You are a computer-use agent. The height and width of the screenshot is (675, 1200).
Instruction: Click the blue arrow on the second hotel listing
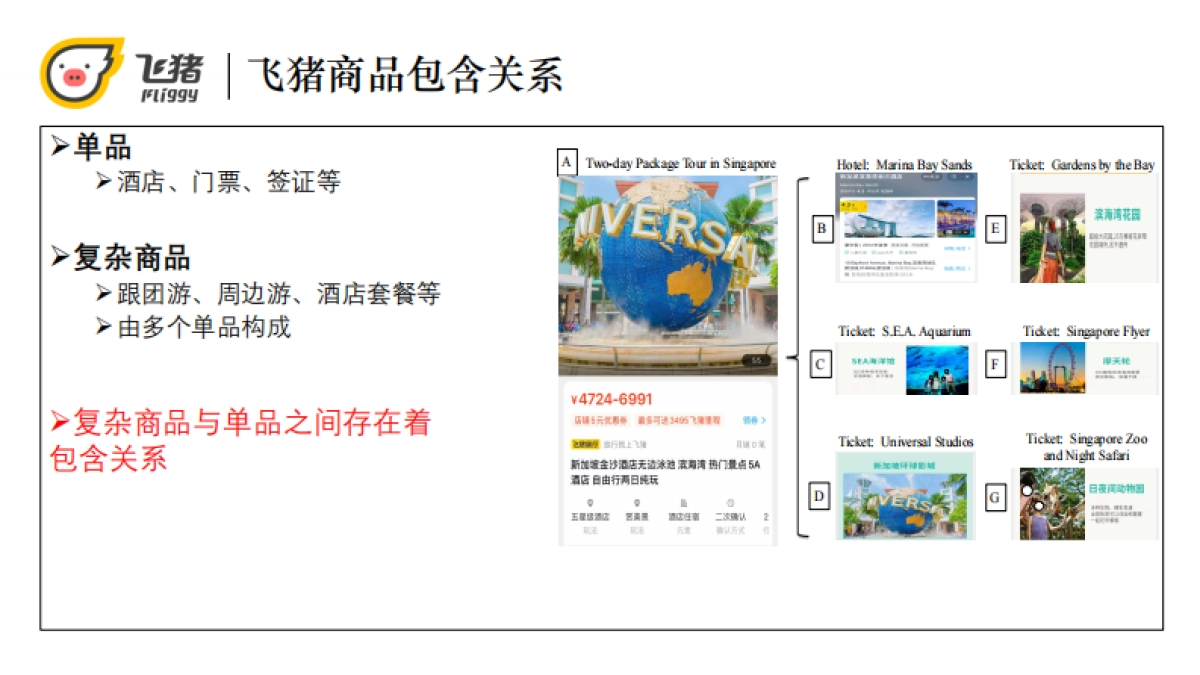pos(968,269)
